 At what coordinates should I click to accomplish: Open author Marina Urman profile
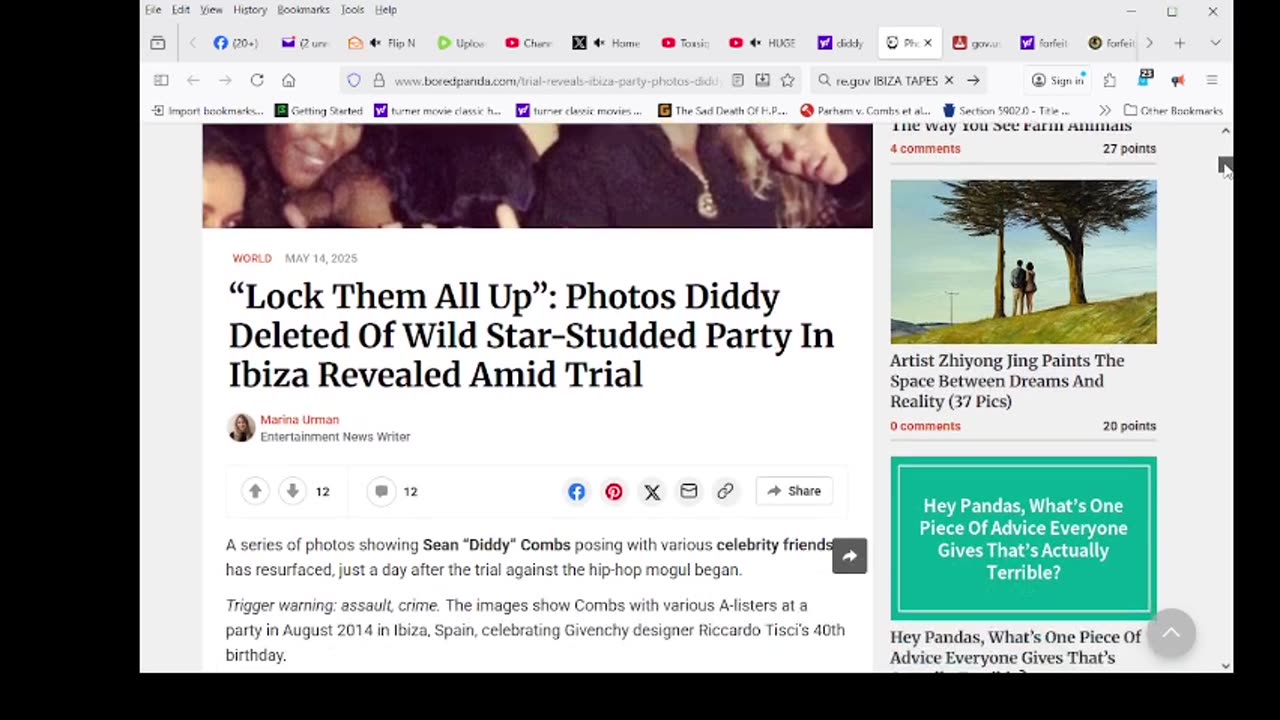point(299,420)
